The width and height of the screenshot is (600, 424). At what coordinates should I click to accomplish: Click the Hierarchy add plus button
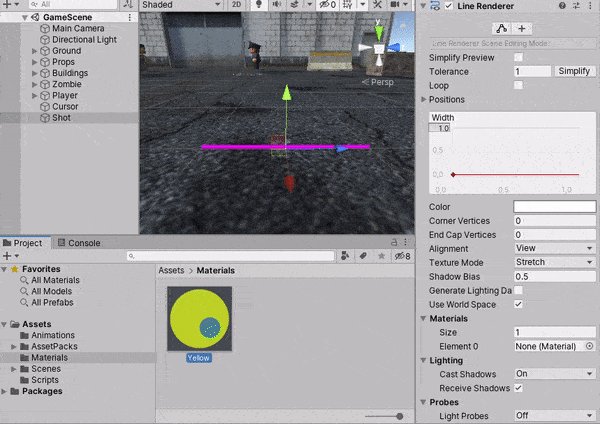pos(7,5)
